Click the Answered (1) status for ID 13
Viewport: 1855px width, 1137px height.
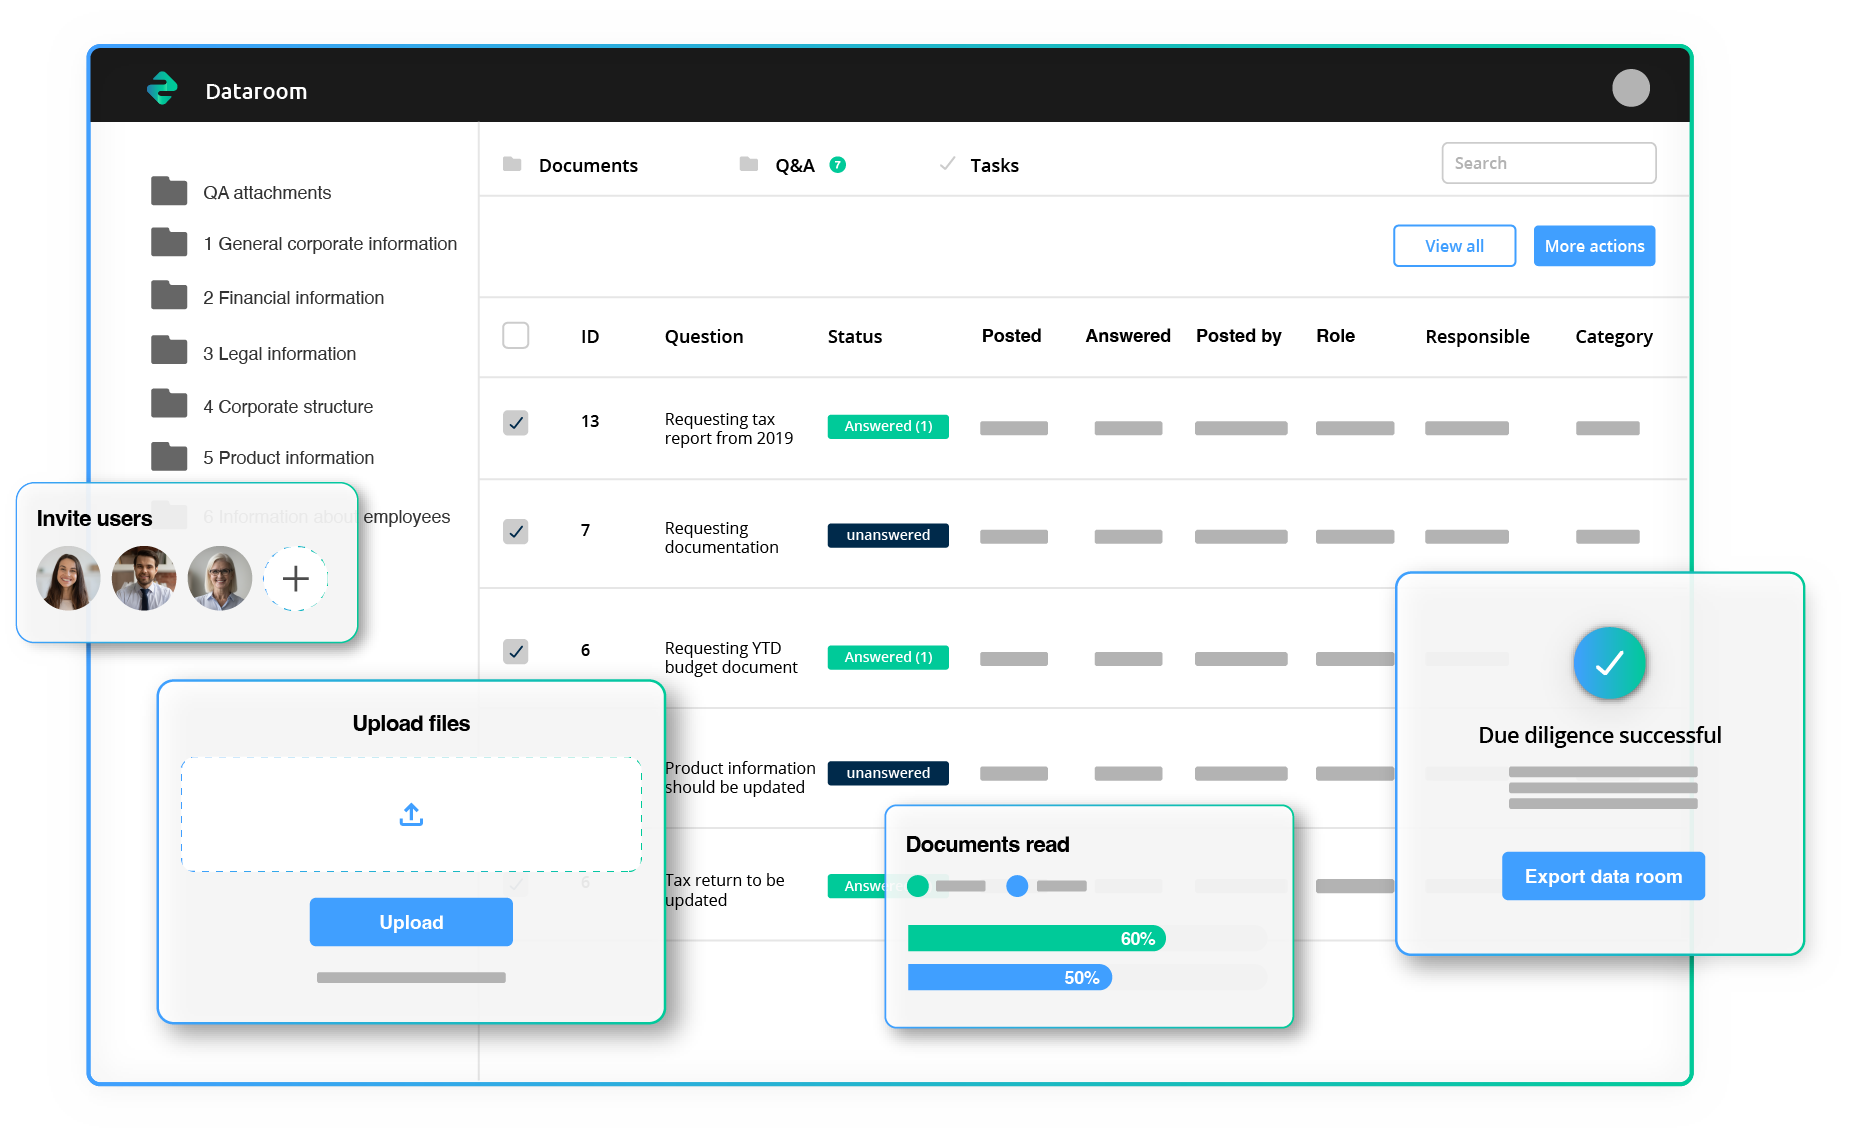click(x=888, y=426)
